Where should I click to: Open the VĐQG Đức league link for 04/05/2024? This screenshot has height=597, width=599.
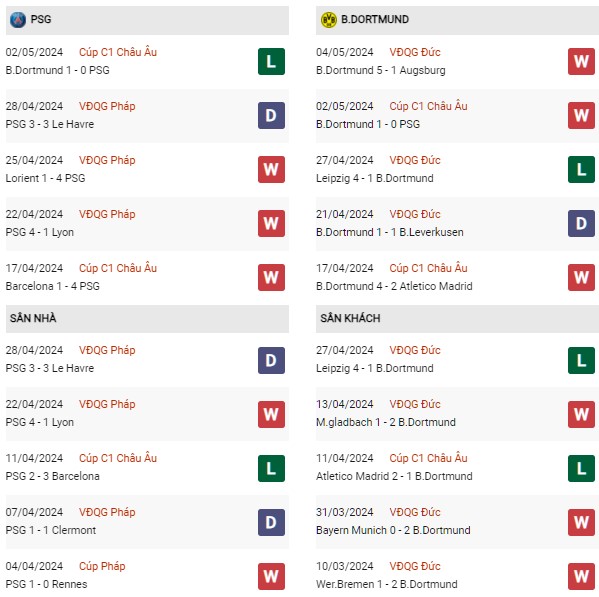(x=415, y=52)
